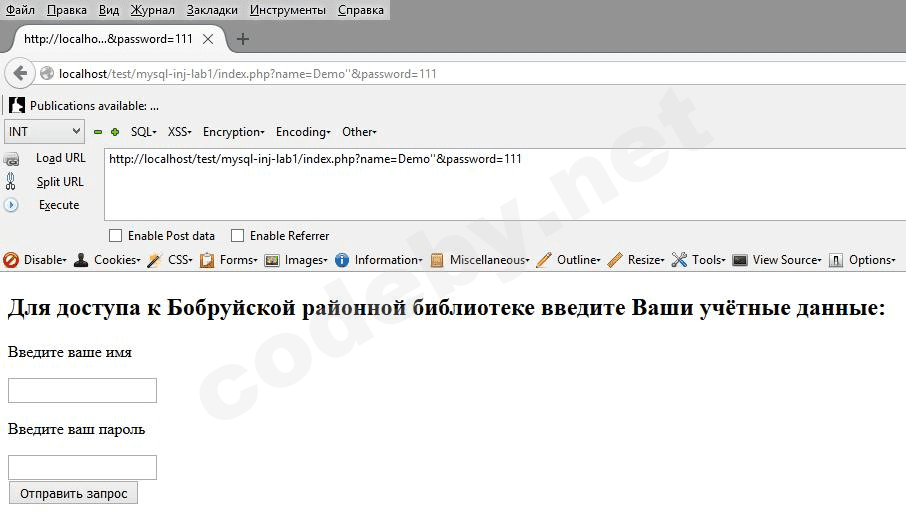The height and width of the screenshot is (527, 906).
Task: Enable Post data checkbox
Action: click(116, 236)
